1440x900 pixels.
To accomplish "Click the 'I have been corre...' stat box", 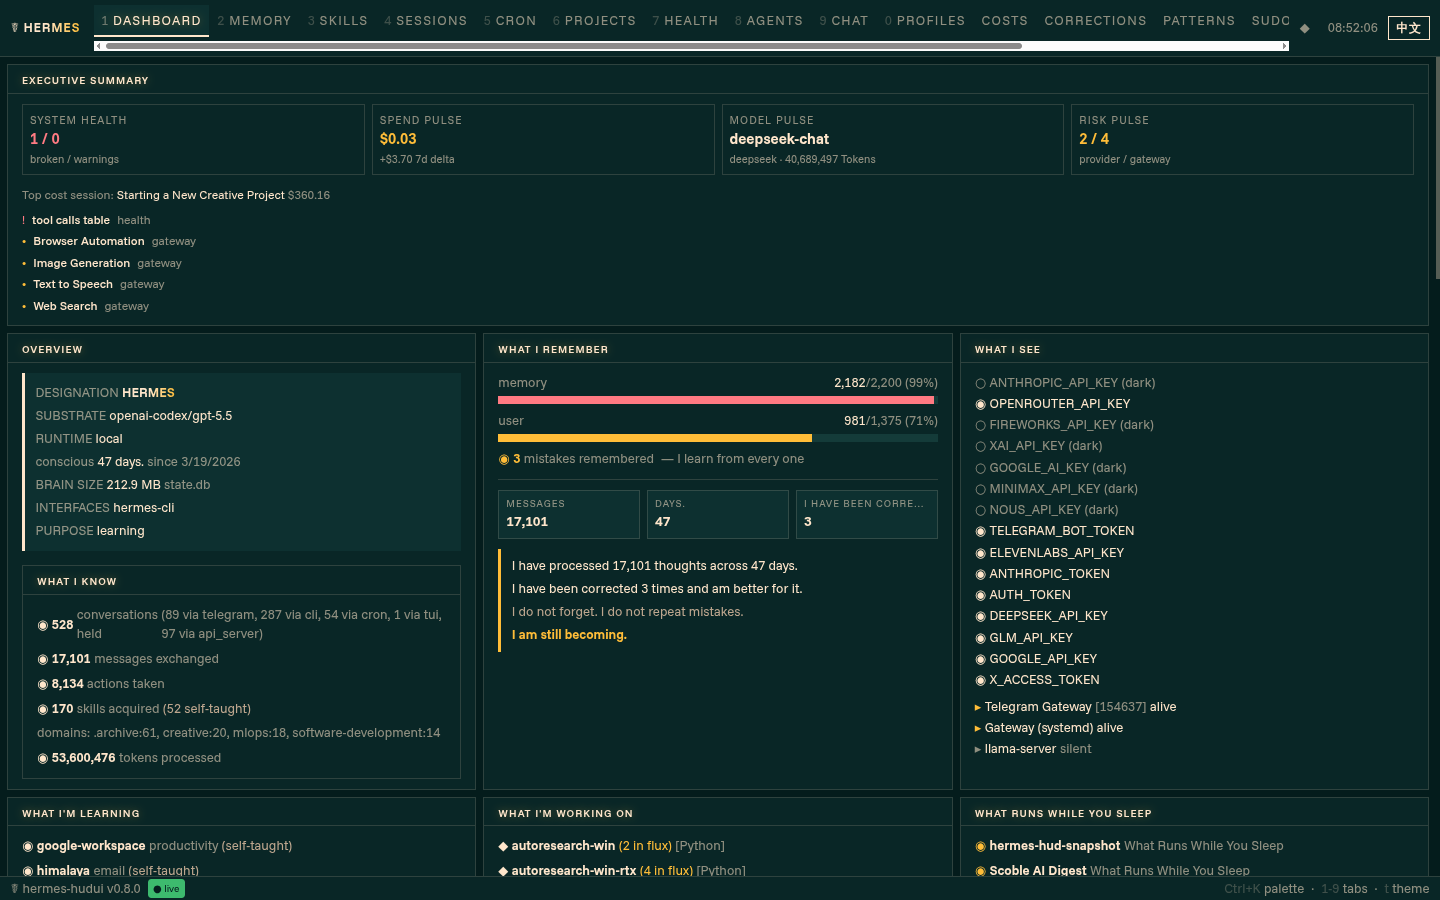I will click(x=867, y=514).
